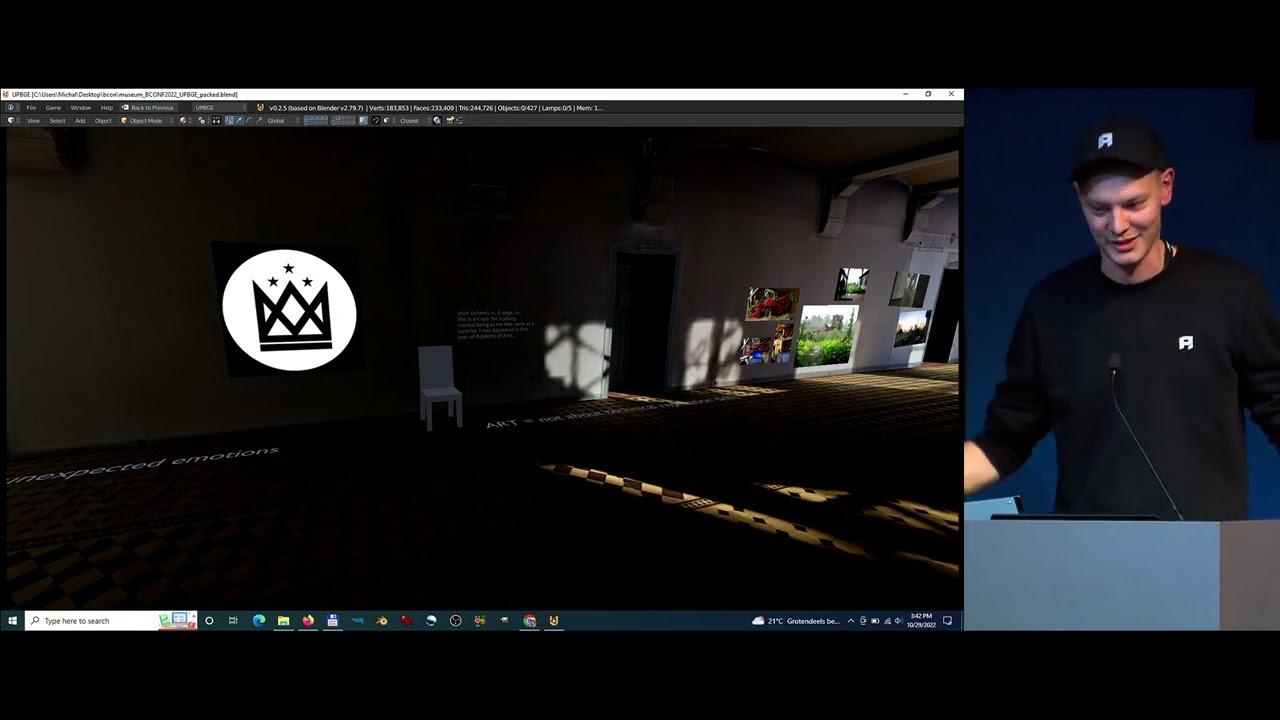Click the white chair in the scene
The width and height of the screenshot is (1280, 720).
click(438, 386)
